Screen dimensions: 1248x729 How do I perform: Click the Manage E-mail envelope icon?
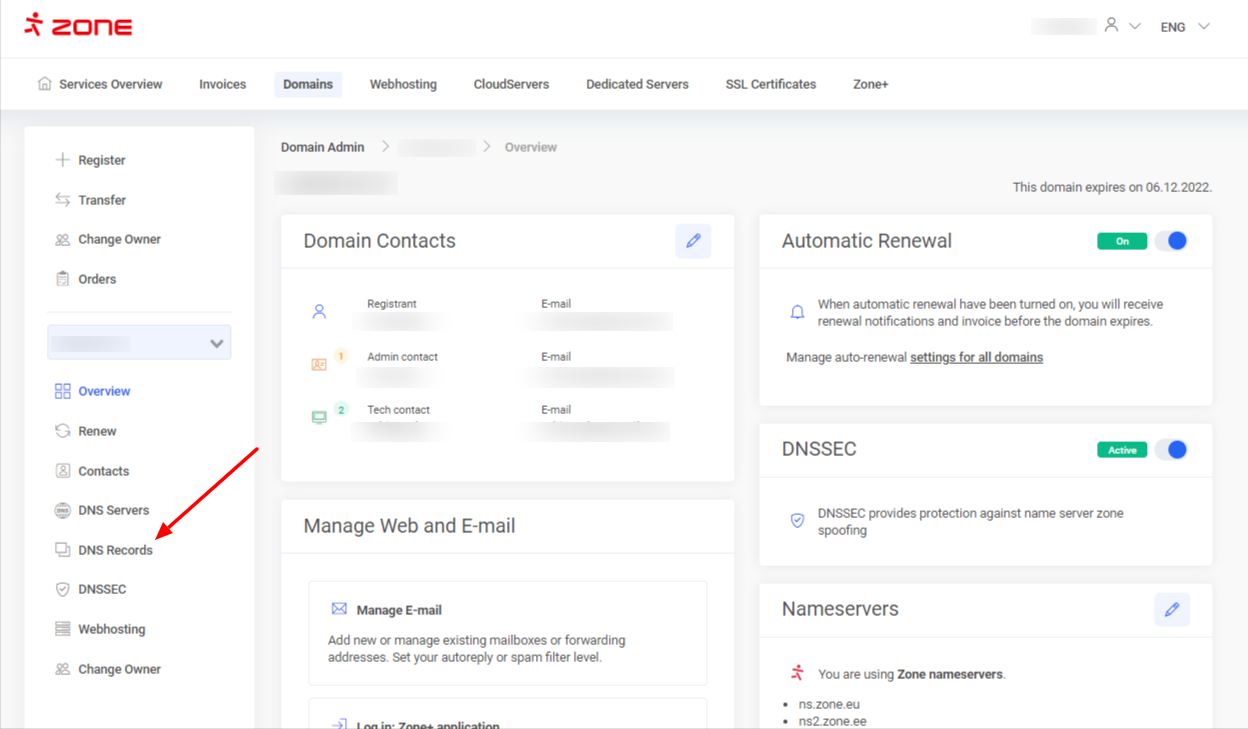339,609
